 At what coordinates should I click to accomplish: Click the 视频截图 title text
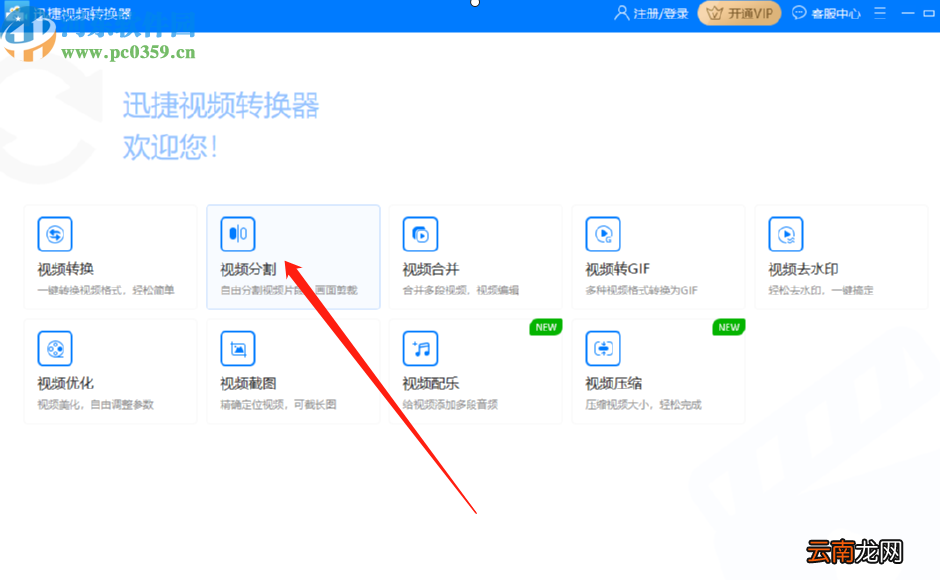(248, 383)
